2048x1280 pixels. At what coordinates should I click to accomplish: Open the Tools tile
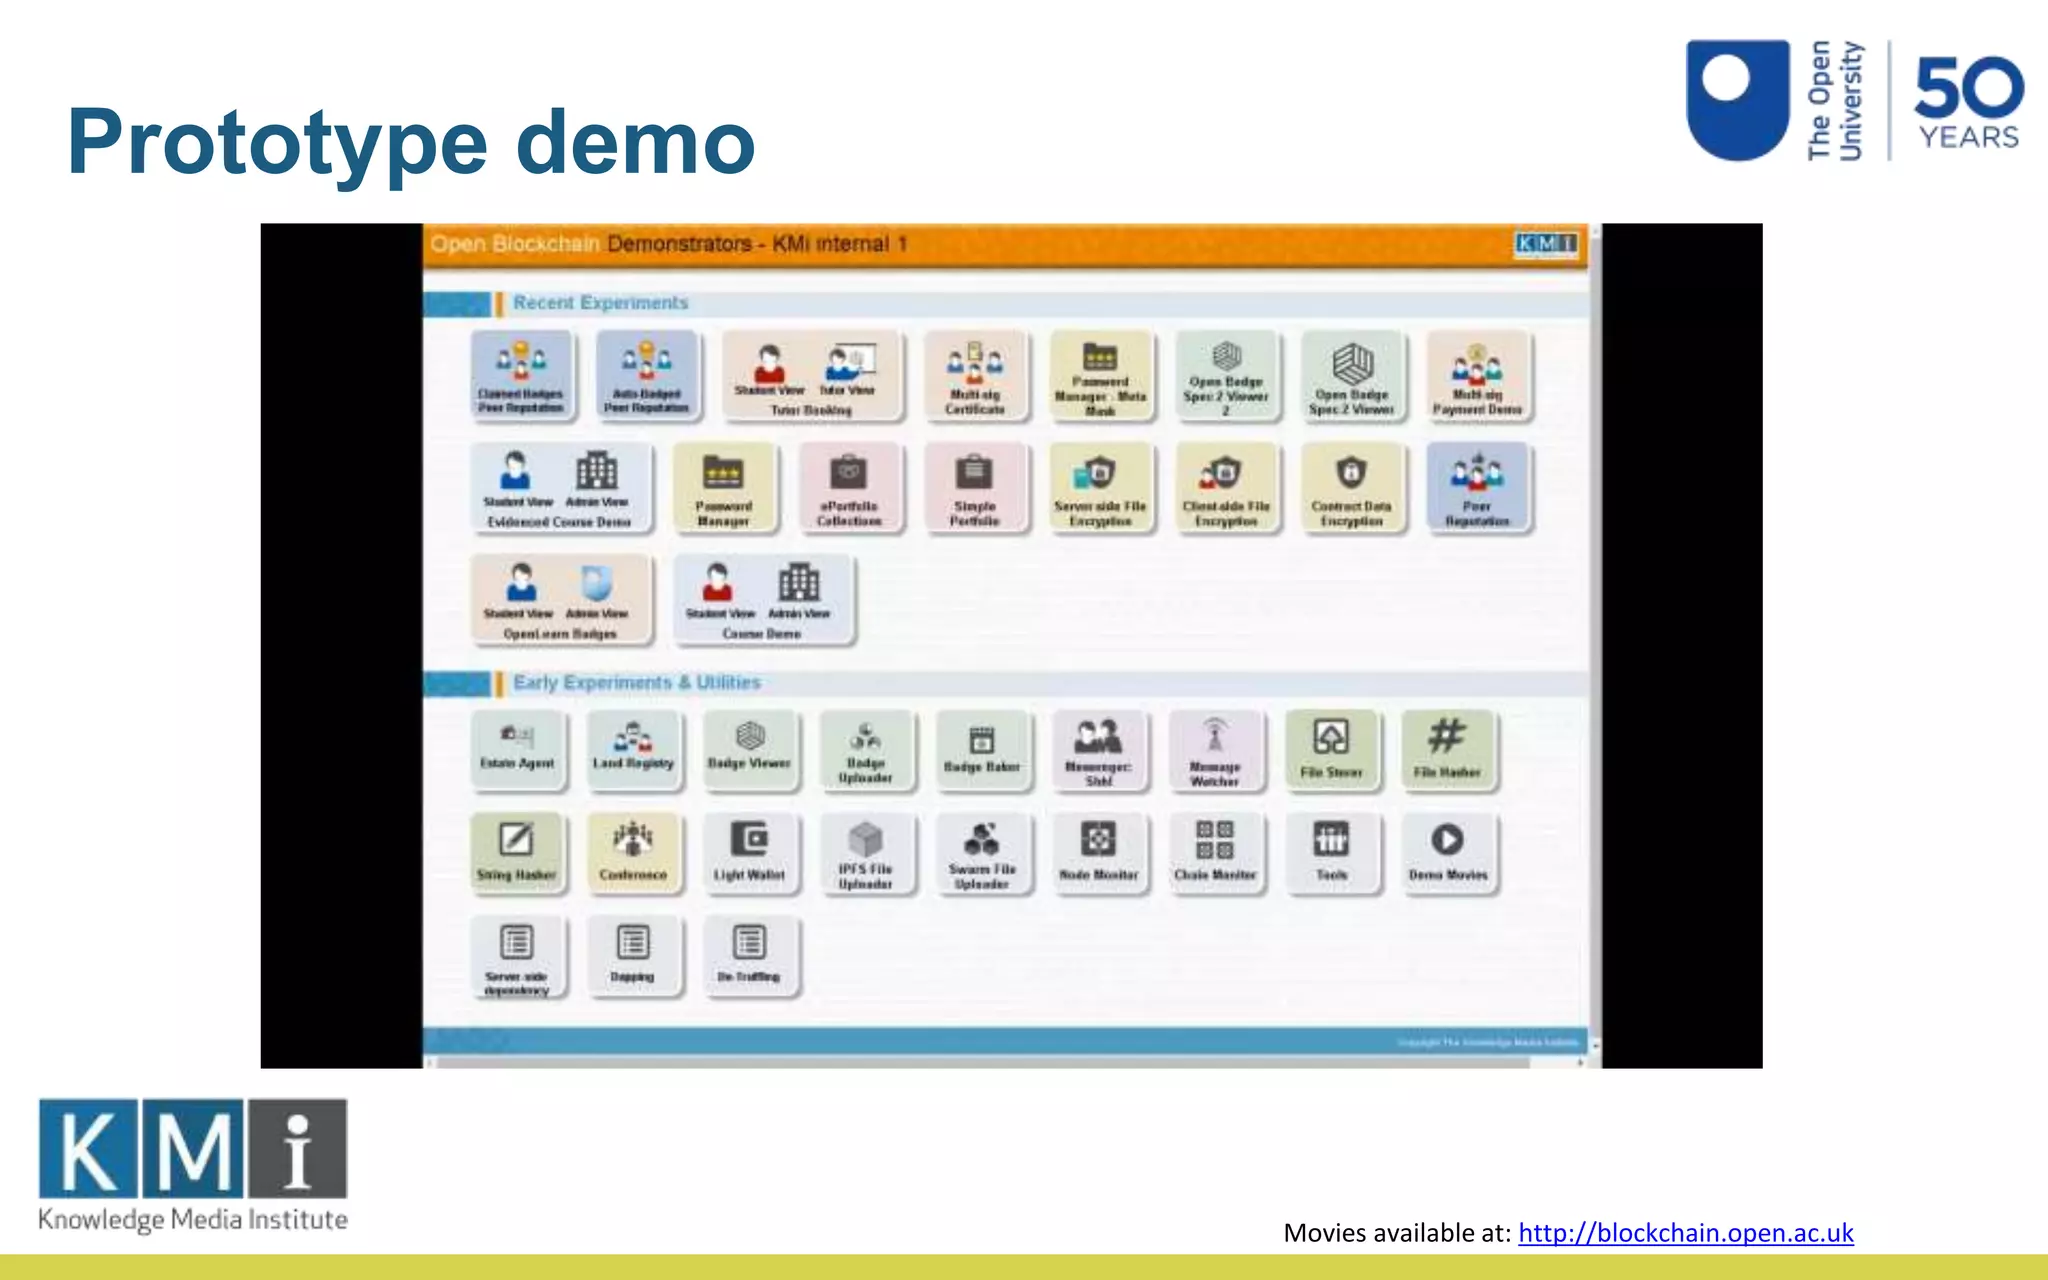(1331, 852)
